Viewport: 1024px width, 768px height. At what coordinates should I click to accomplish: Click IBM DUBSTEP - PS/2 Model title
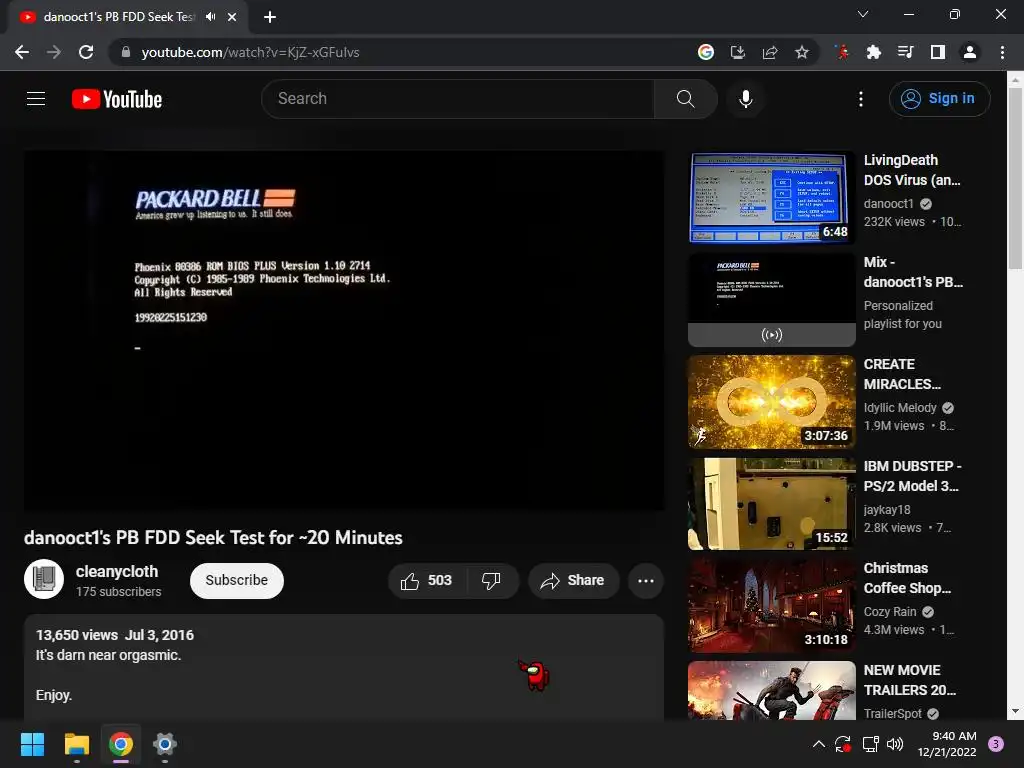coord(912,476)
